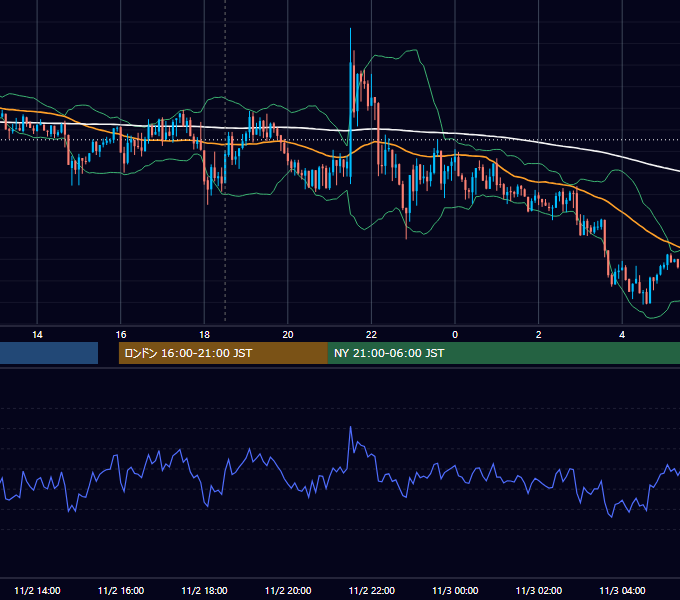Click the 11/3 04:00 indicator axis label

(x=622, y=590)
